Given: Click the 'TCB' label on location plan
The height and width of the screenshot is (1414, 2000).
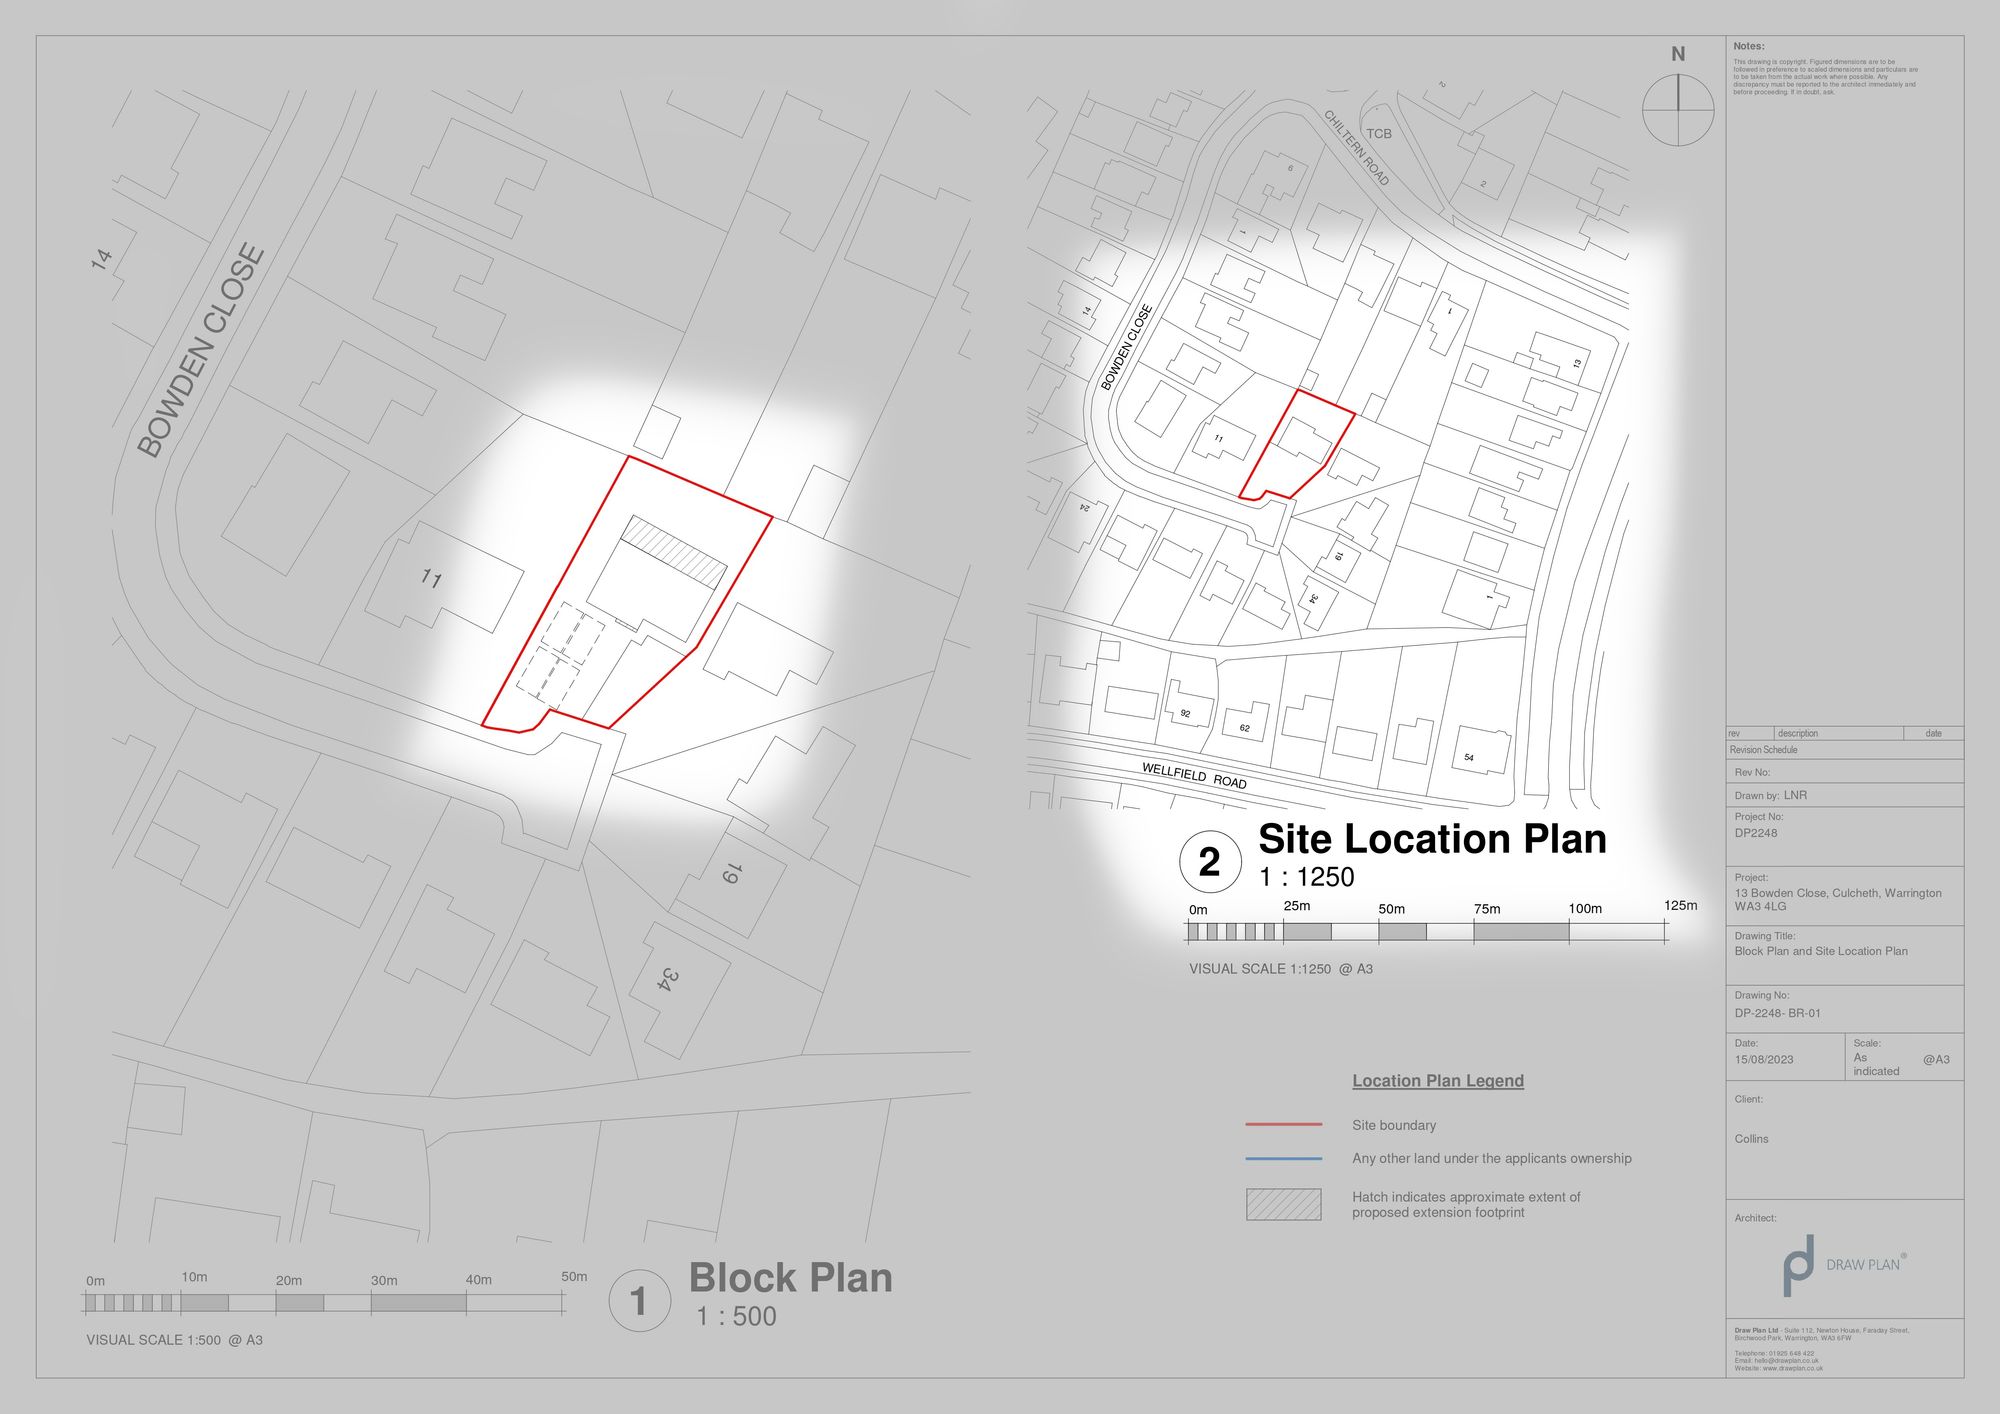Looking at the screenshot, I should pos(1379,134).
